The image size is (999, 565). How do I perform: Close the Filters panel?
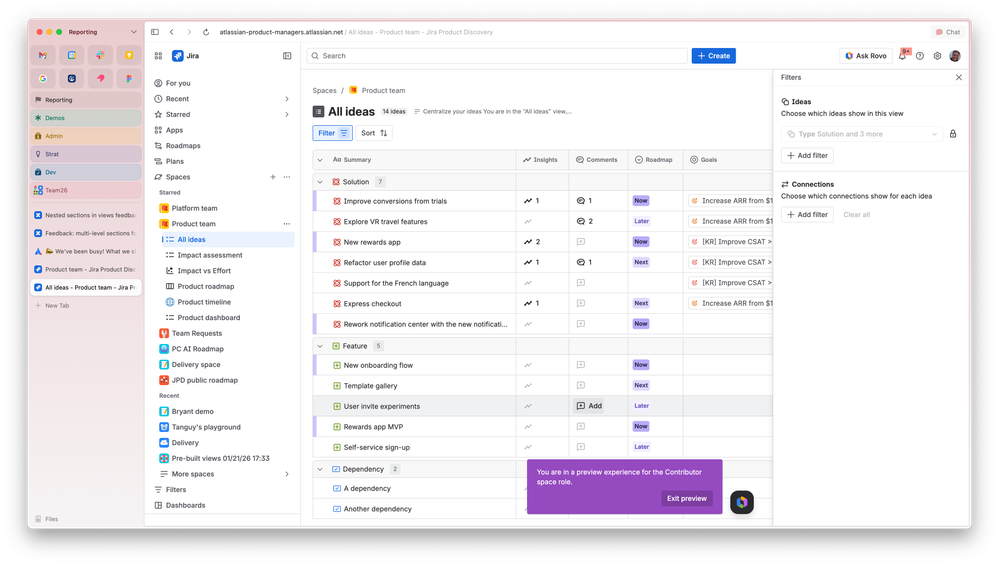coord(959,77)
